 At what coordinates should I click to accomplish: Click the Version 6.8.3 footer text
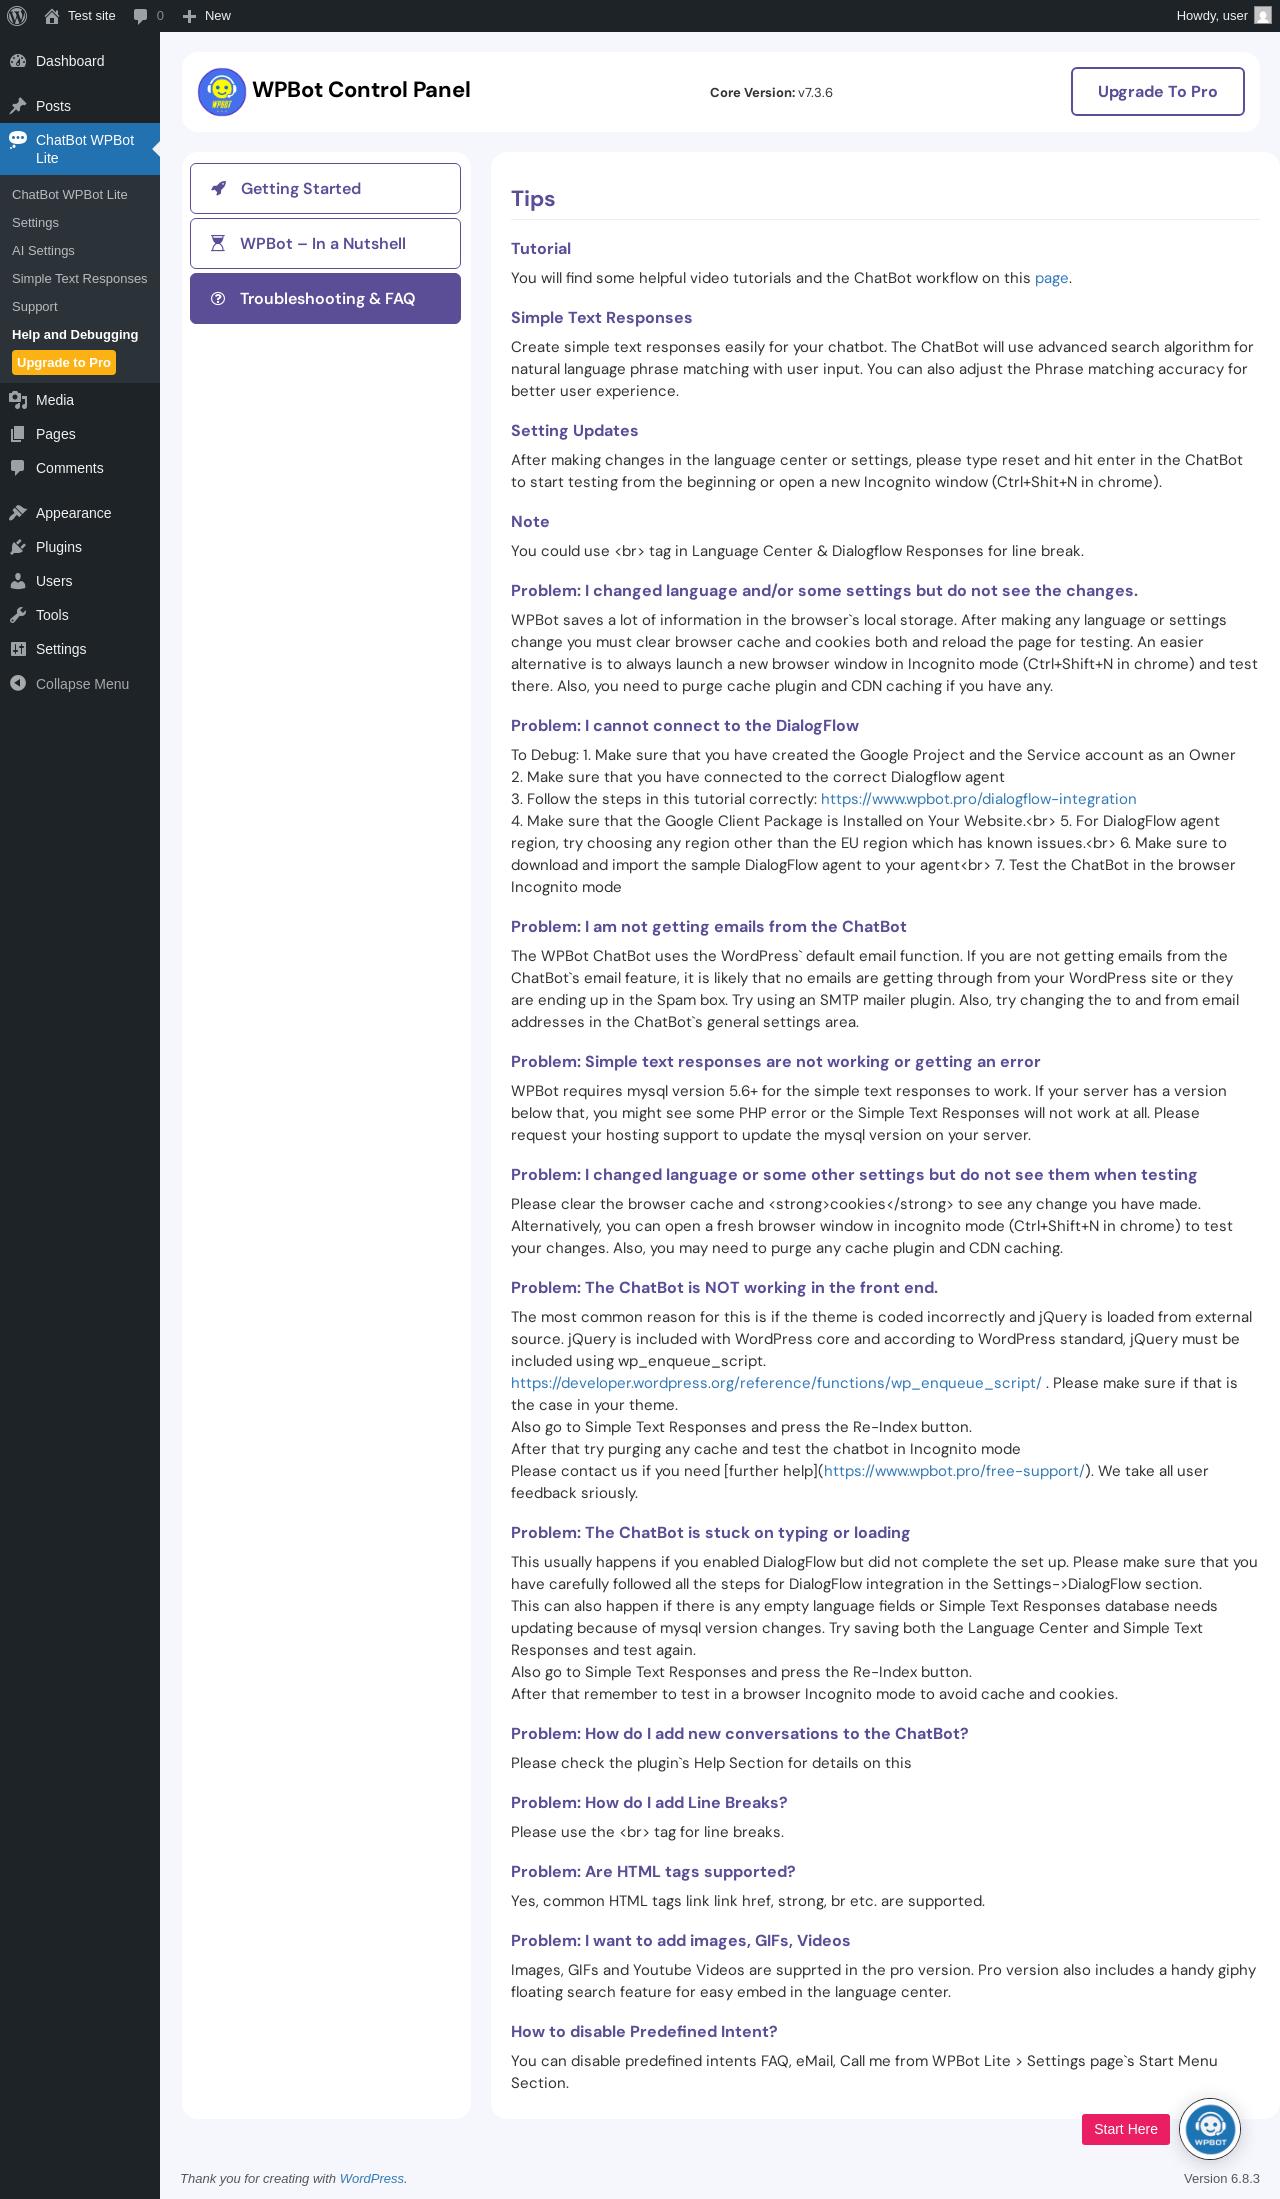tap(1222, 2178)
